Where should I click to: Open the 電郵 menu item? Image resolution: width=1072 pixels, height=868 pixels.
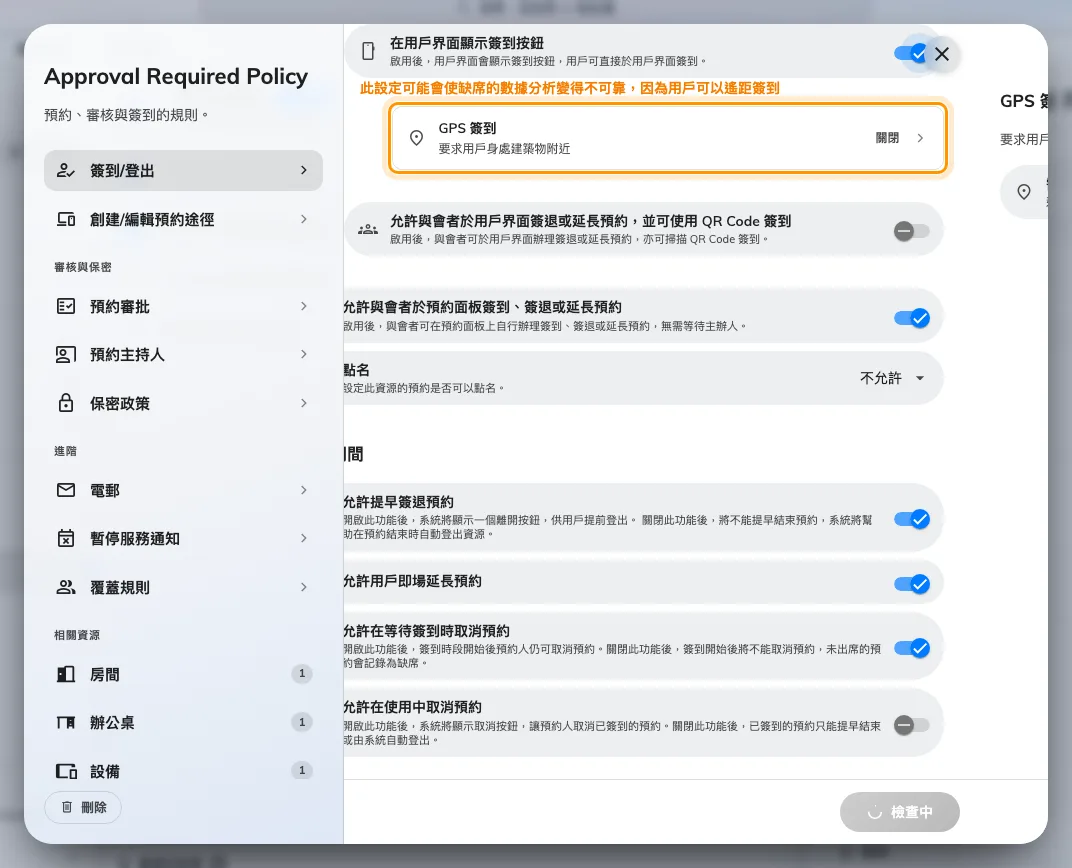(x=183, y=490)
